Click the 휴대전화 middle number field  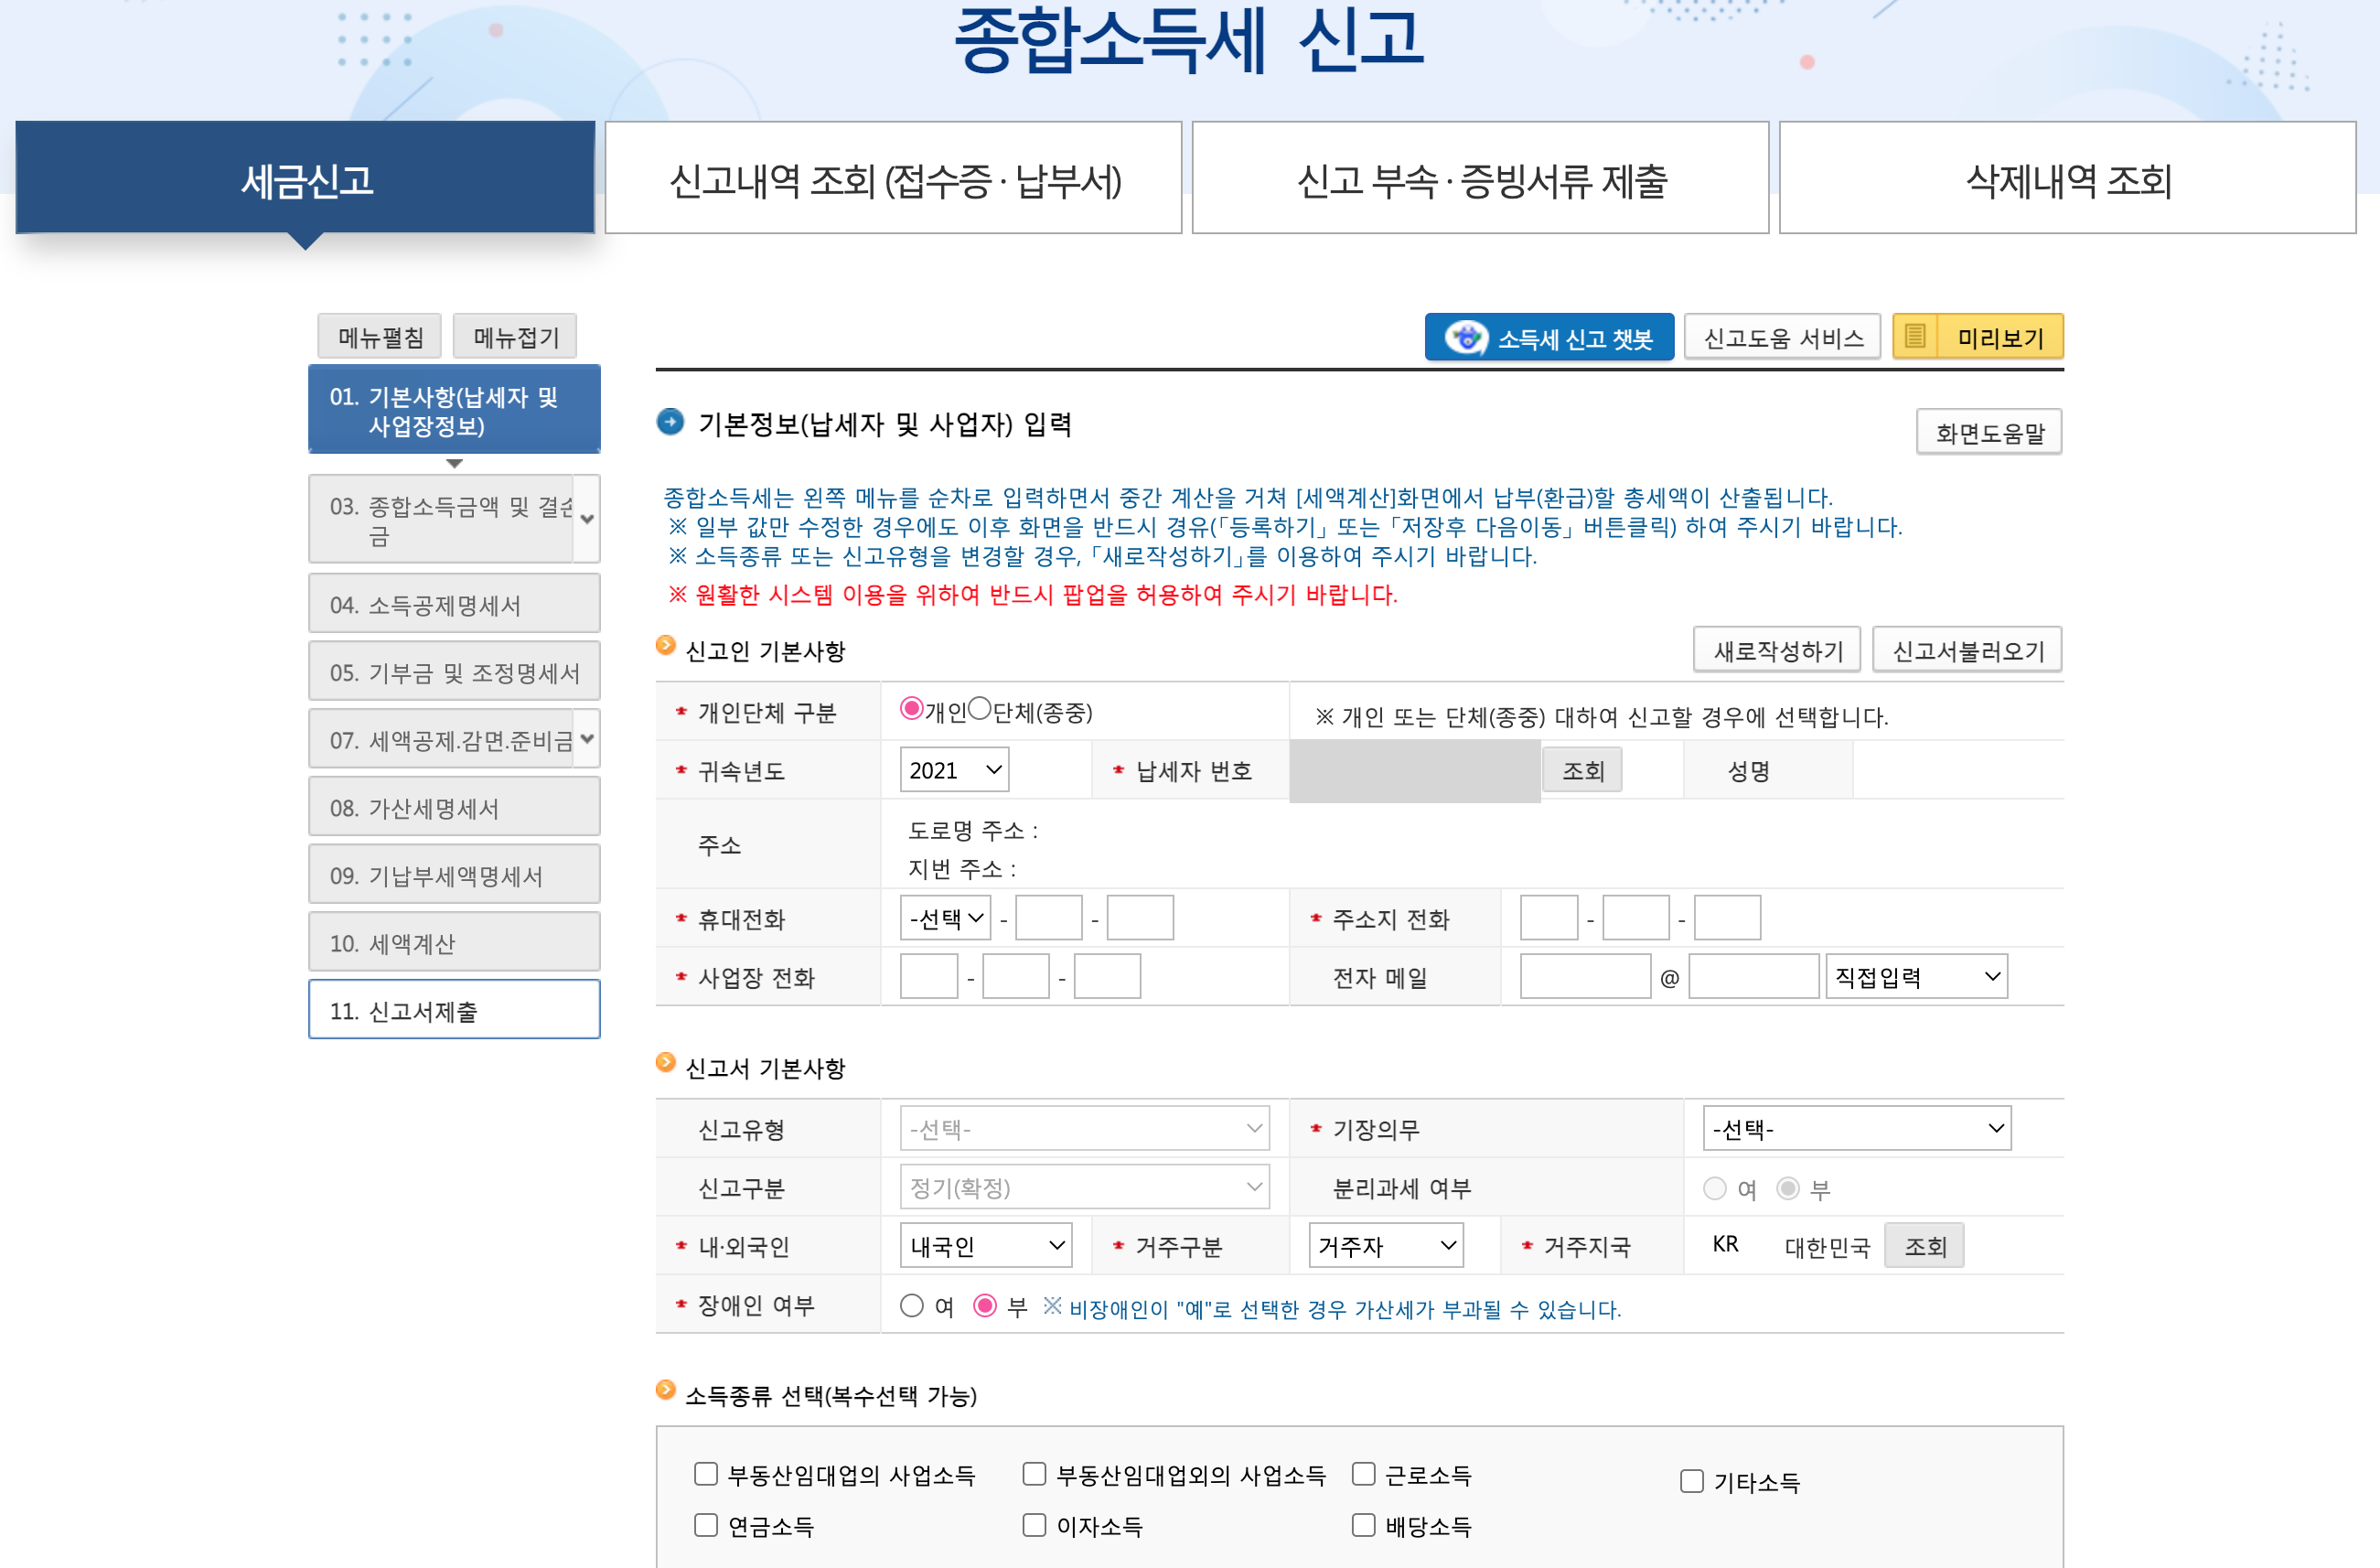(1048, 918)
